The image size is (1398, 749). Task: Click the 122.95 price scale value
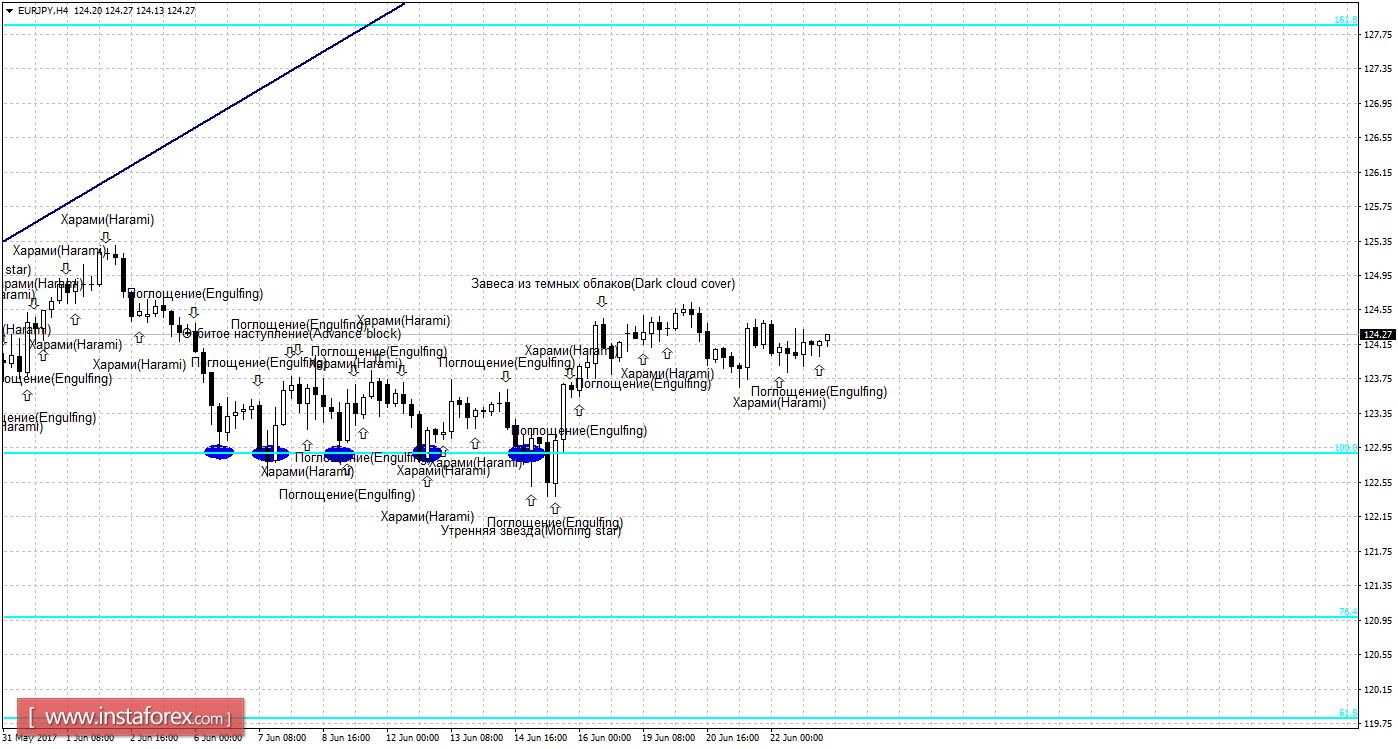tap(1377, 448)
